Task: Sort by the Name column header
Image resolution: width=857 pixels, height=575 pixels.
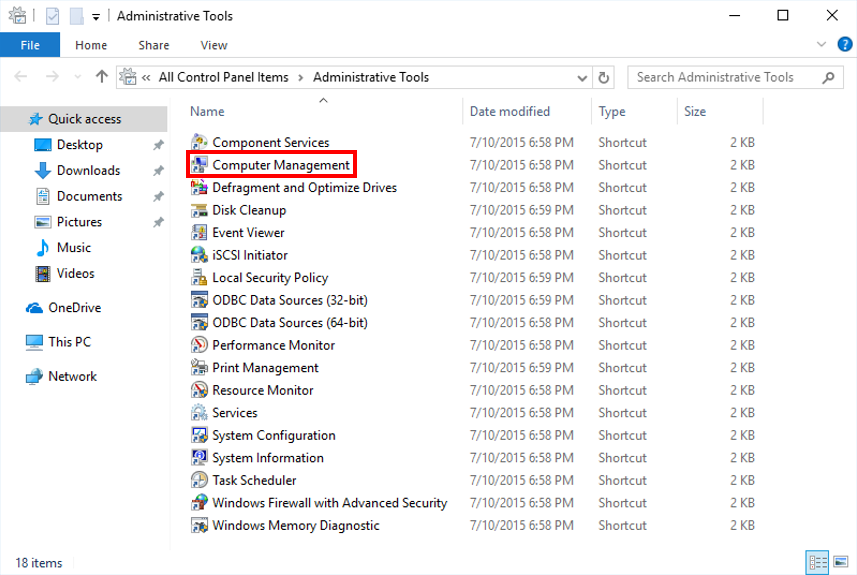Action: click(x=207, y=112)
